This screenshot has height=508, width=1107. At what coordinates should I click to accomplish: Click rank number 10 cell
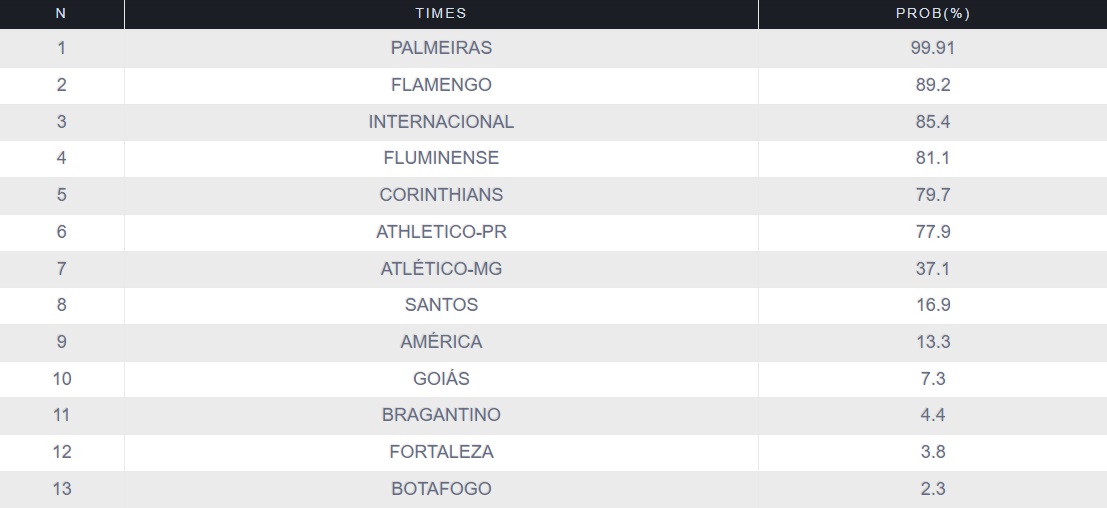[x=61, y=378]
